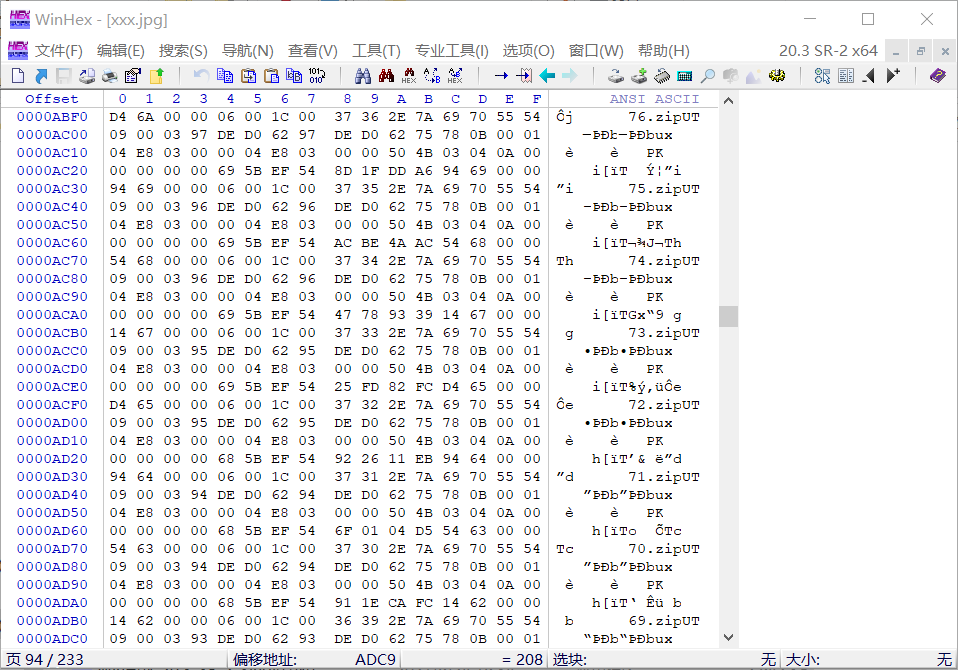The height and width of the screenshot is (670, 958).
Task: Click the magnifying glass analyze icon
Action: click(708, 76)
